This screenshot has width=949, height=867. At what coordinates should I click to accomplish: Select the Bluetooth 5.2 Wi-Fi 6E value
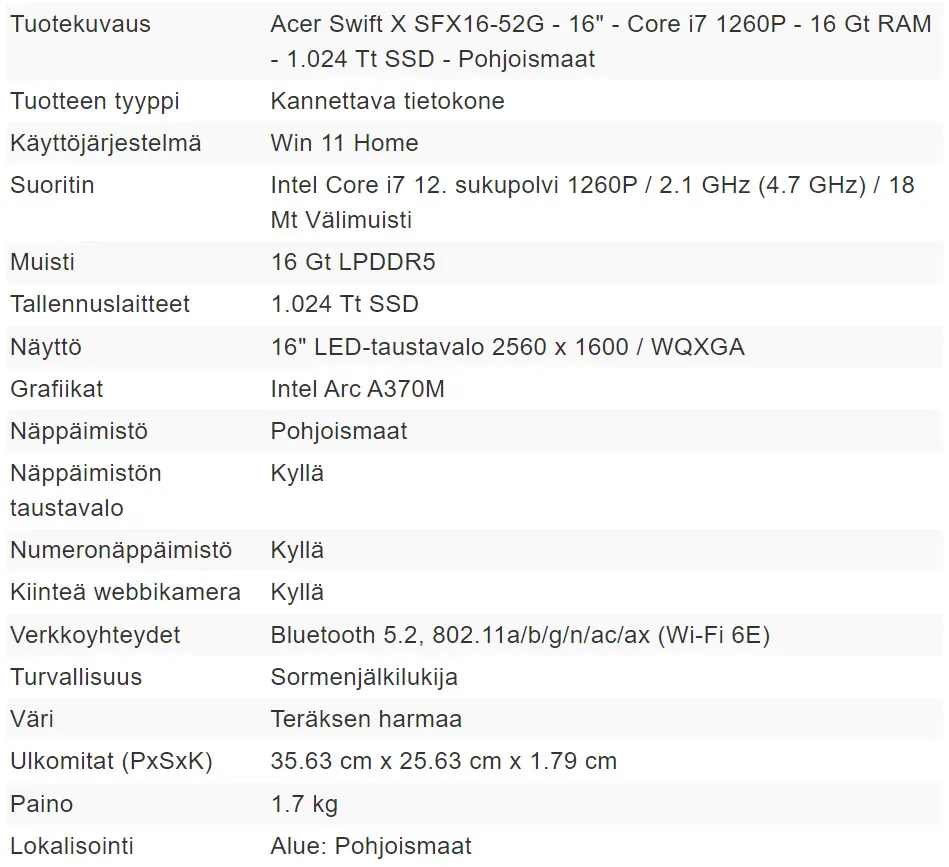pyautogui.click(x=520, y=635)
